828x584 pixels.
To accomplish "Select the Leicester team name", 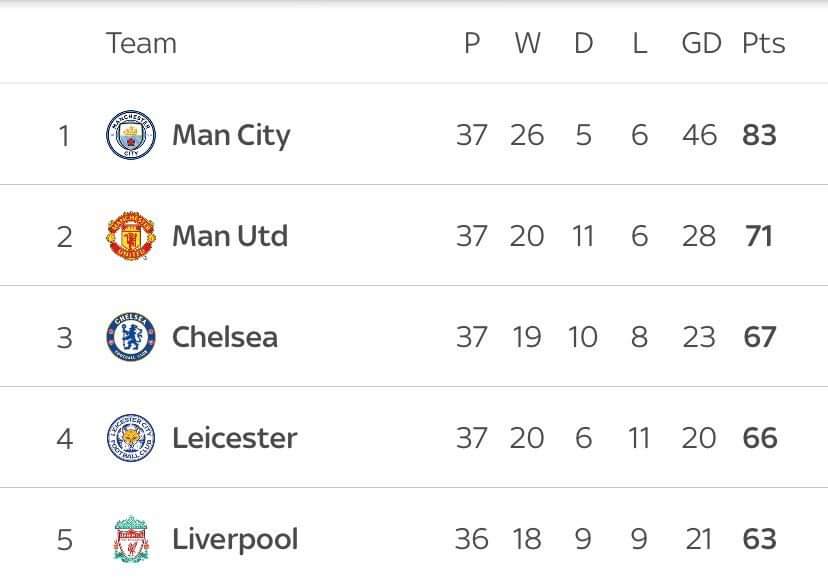I will pos(235,438).
